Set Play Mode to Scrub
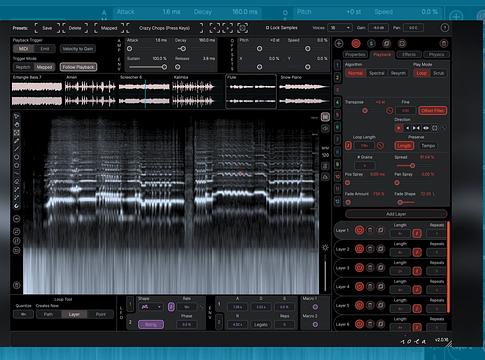This screenshot has height=360, width=485. (x=439, y=73)
